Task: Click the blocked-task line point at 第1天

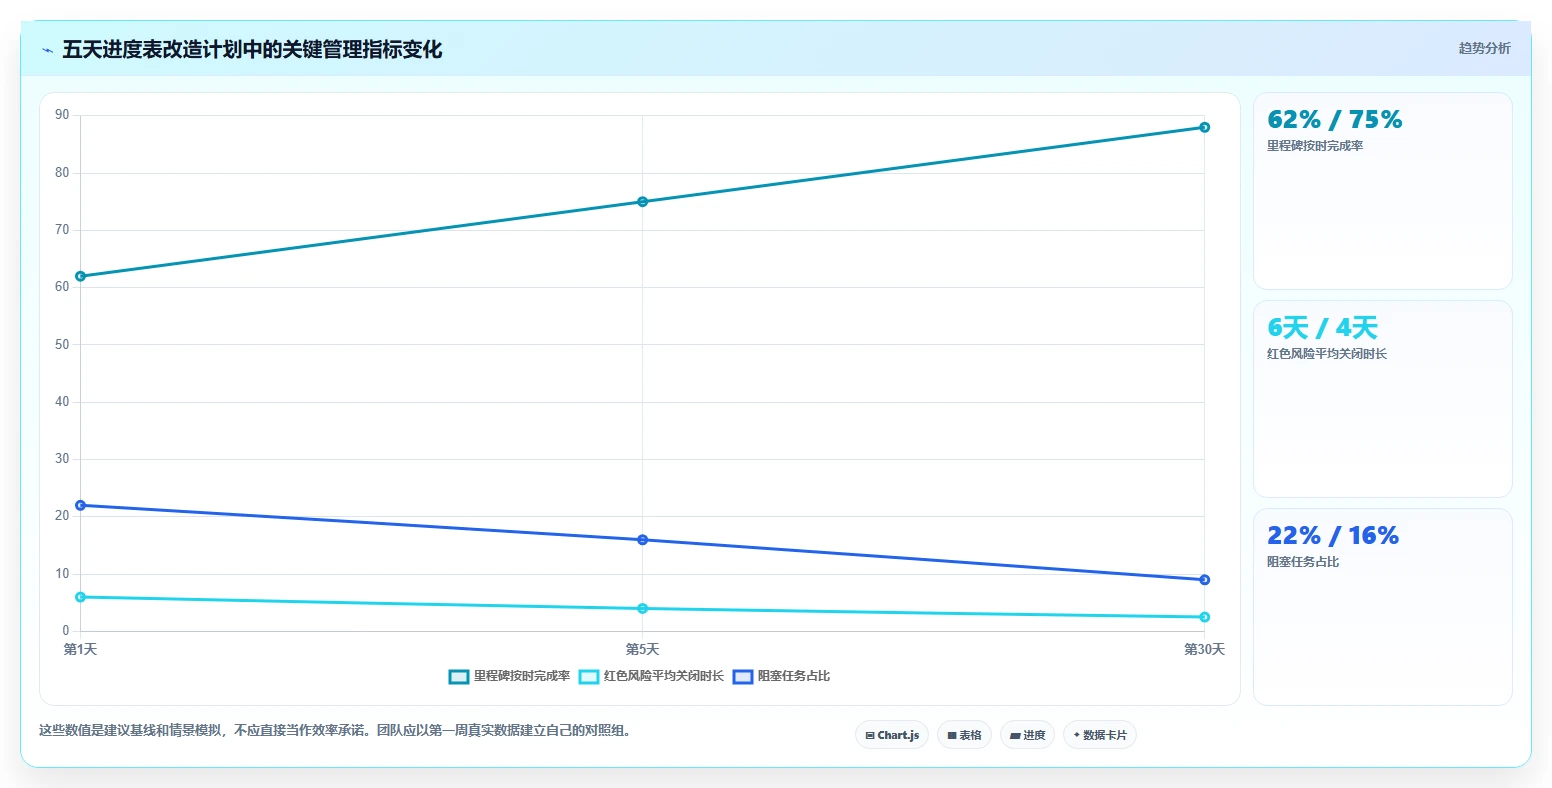Action: click(80, 505)
